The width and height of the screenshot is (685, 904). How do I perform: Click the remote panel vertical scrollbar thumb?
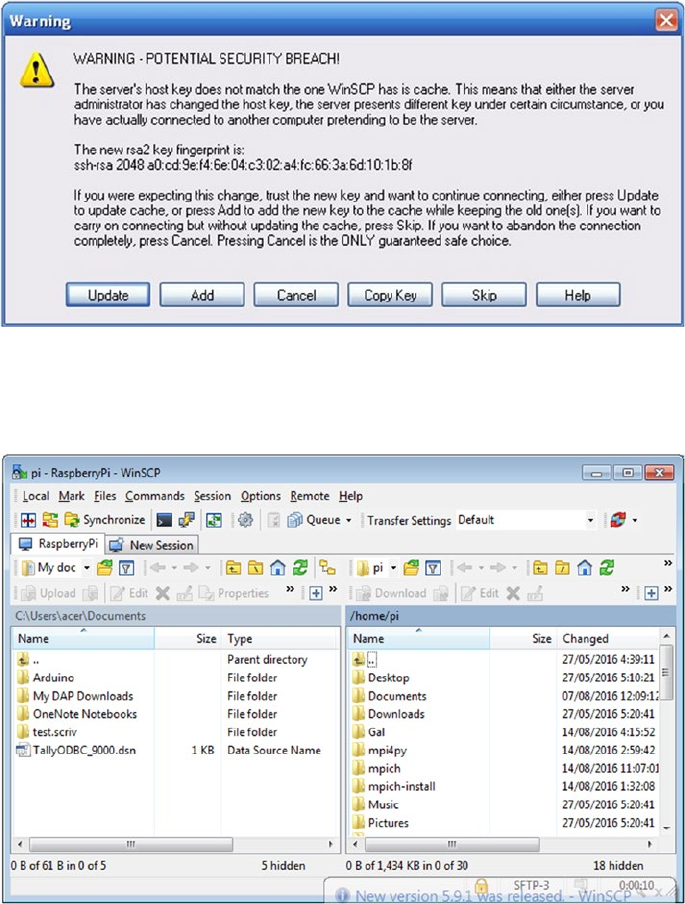(x=666, y=672)
